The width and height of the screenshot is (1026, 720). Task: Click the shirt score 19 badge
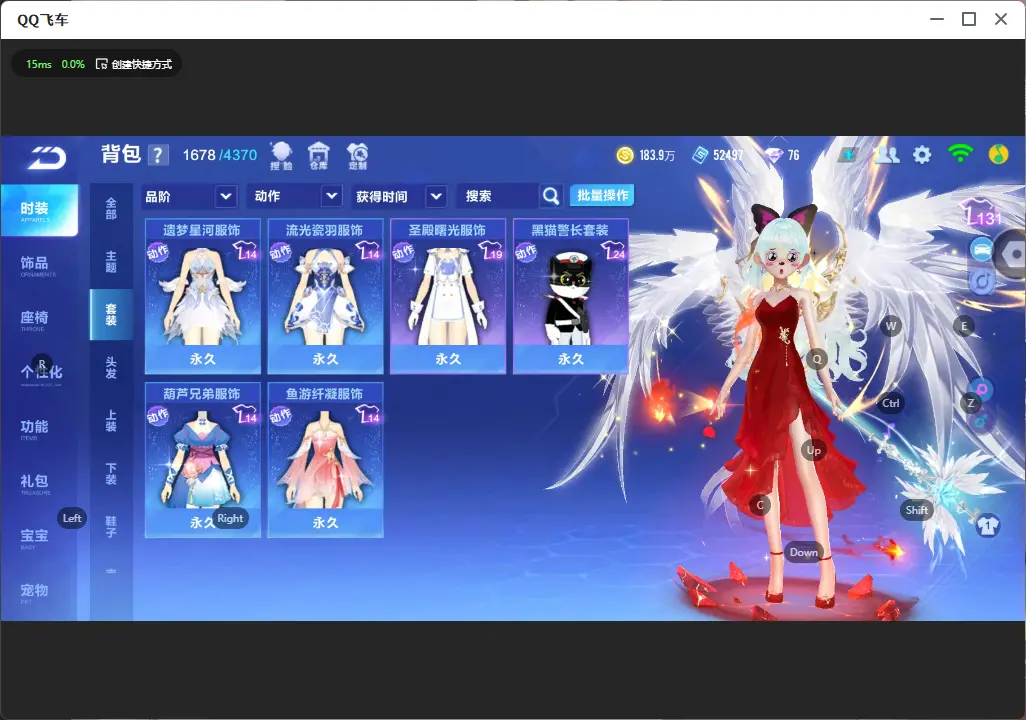(491, 250)
